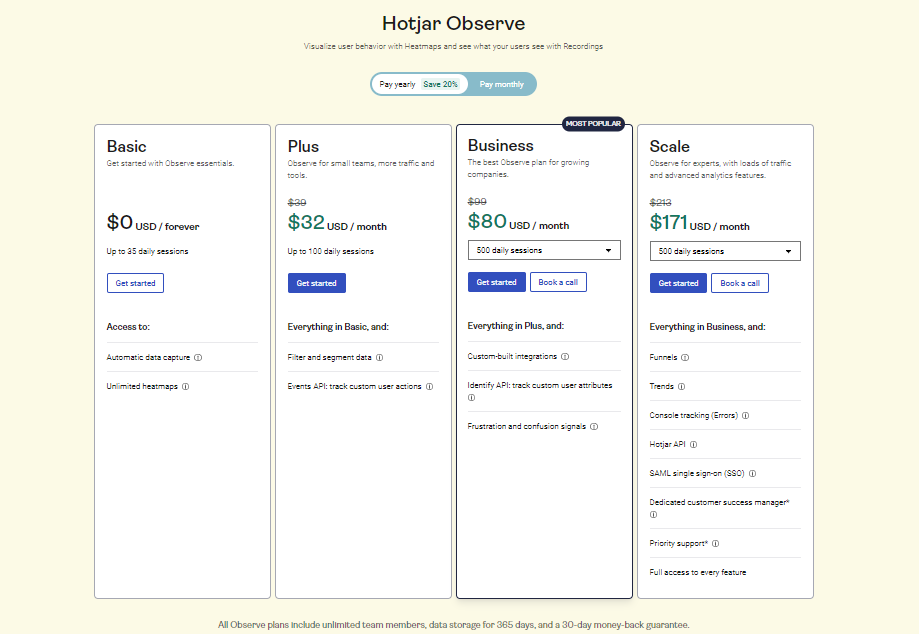The width and height of the screenshot is (919, 634).
Task: Open info icon under Dedicated customer success manager
Action: (x=653, y=515)
